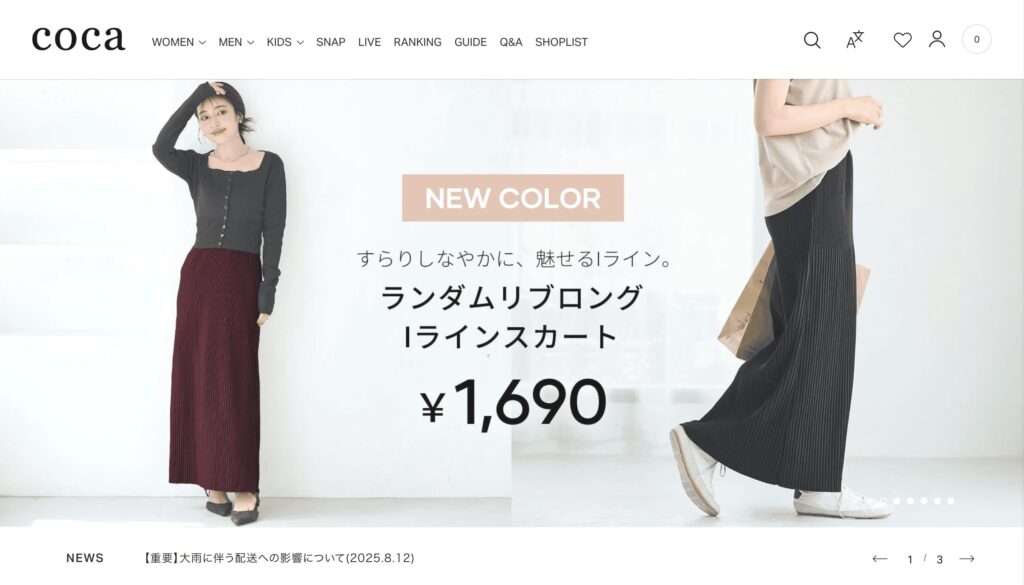
Task: Go to previous news item arrow
Action: [880, 558]
